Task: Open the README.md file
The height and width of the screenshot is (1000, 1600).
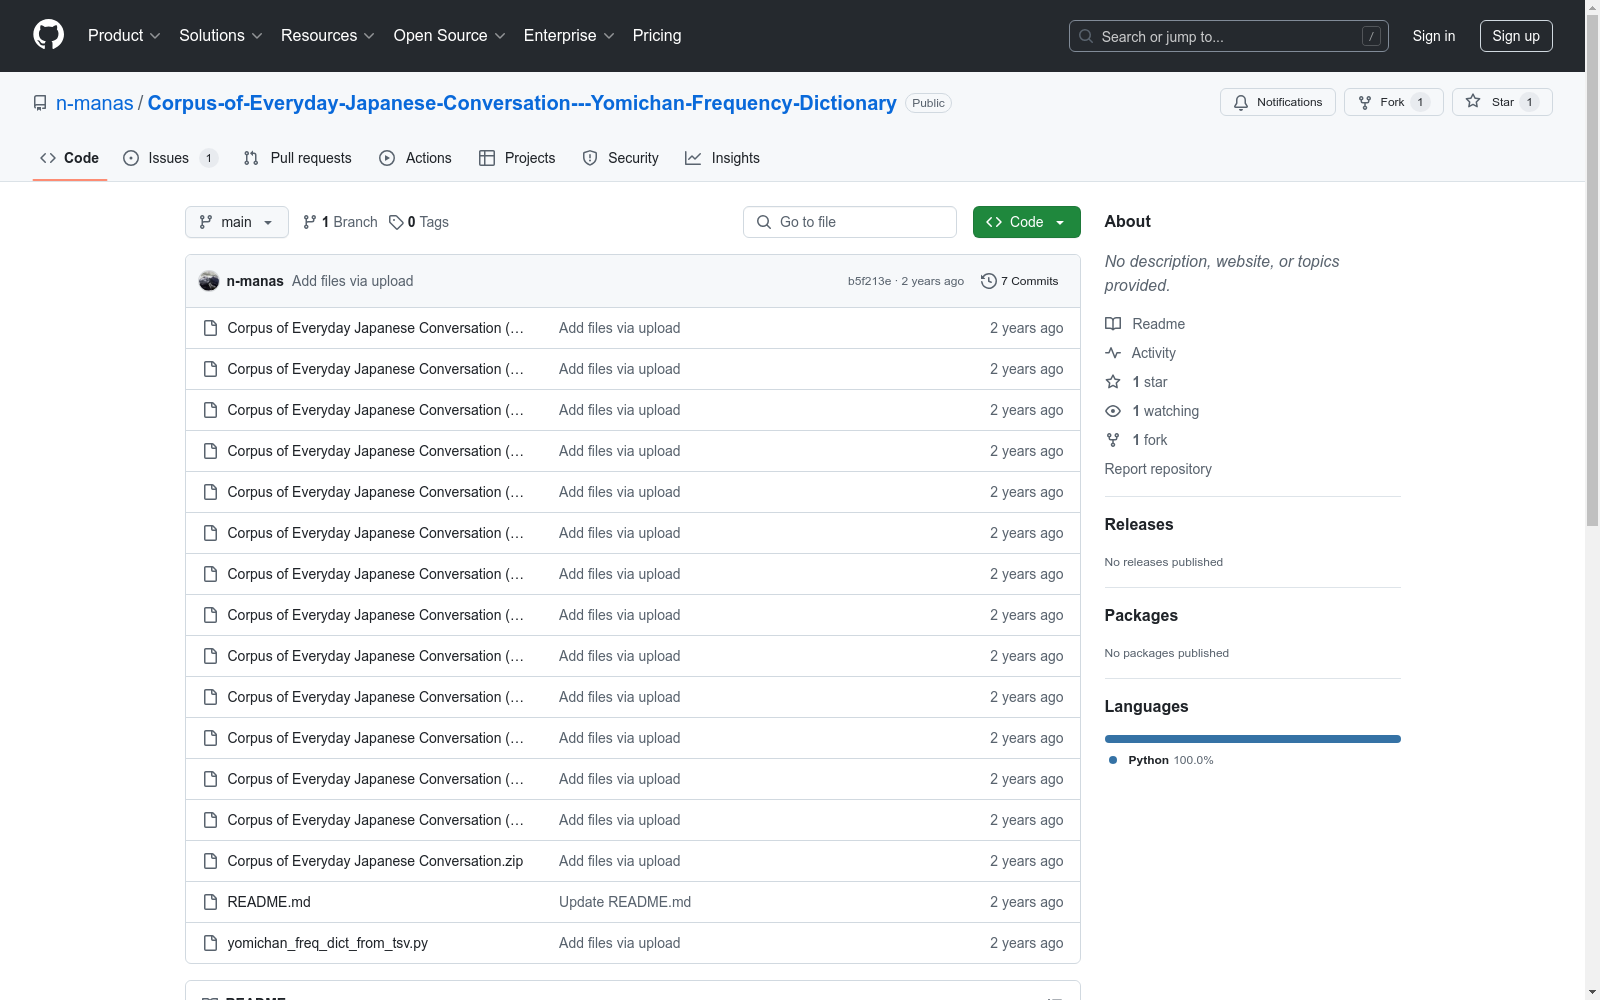Action: pyautogui.click(x=269, y=902)
